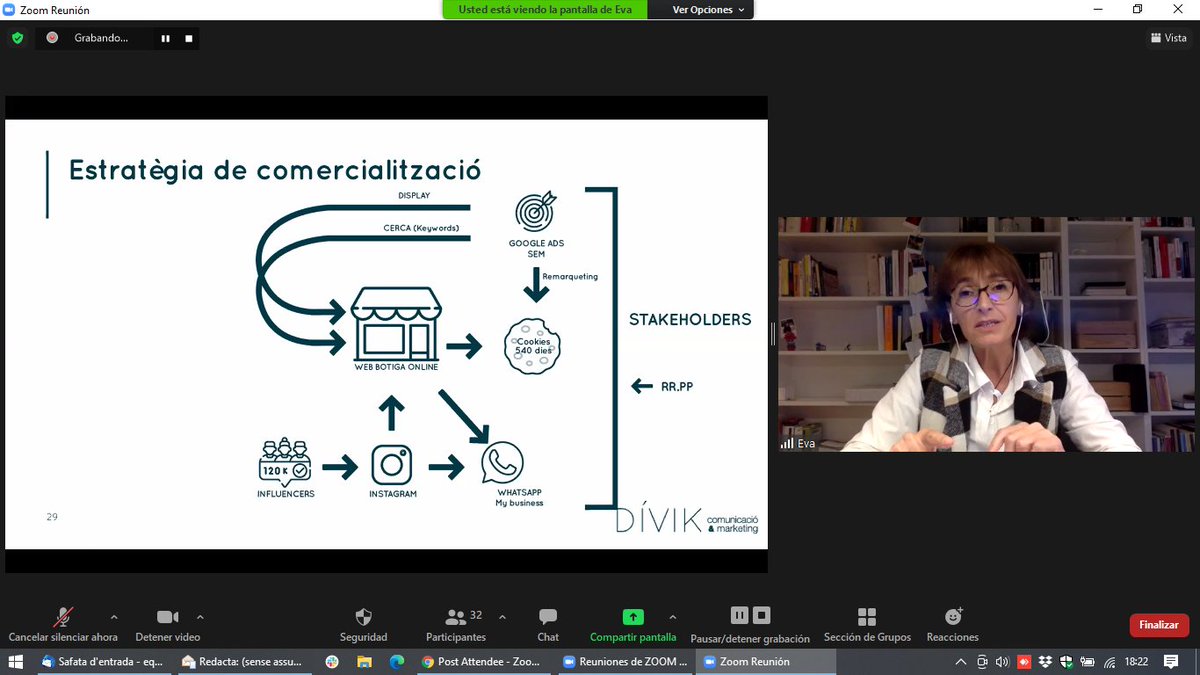Viewport: 1200px width, 675px height.
Task: Click the green 'viendo la pantalla de Eva' banner
Action: click(545, 10)
